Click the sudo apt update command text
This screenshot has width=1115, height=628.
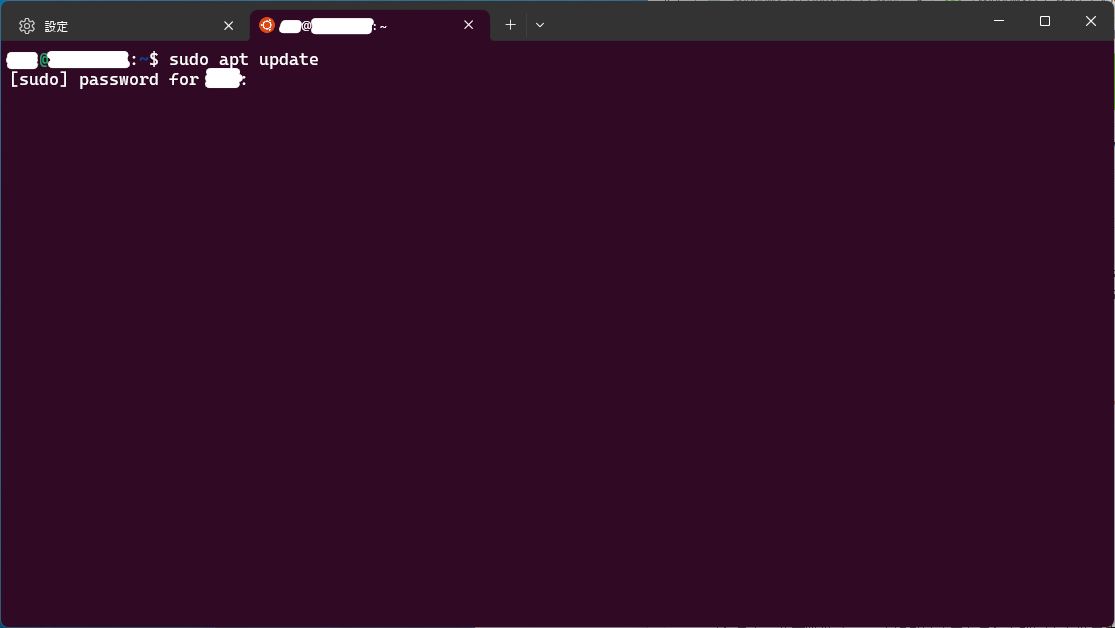243,59
